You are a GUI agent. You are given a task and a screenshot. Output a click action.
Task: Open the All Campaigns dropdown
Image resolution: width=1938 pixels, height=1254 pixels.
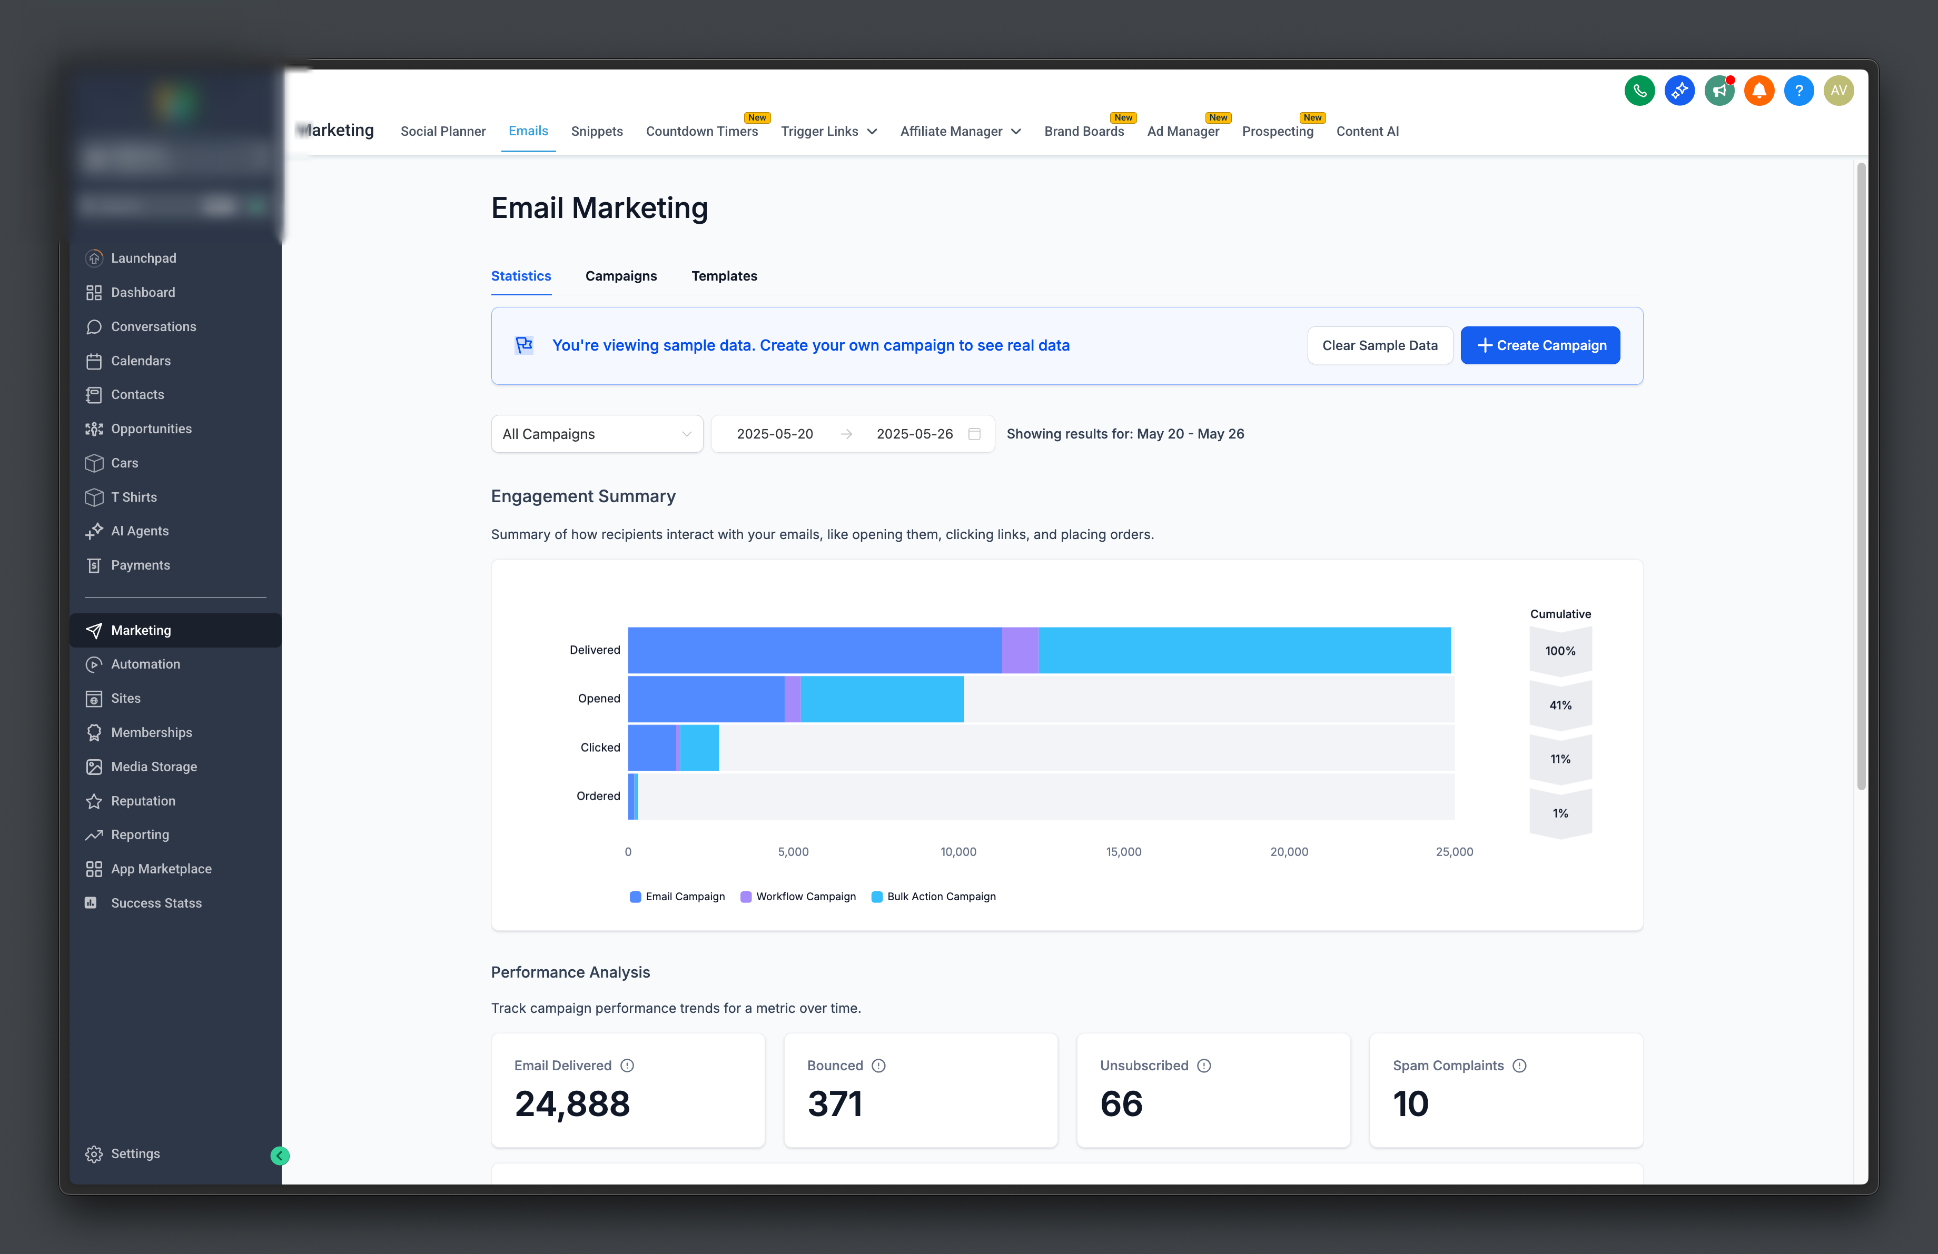coord(597,434)
